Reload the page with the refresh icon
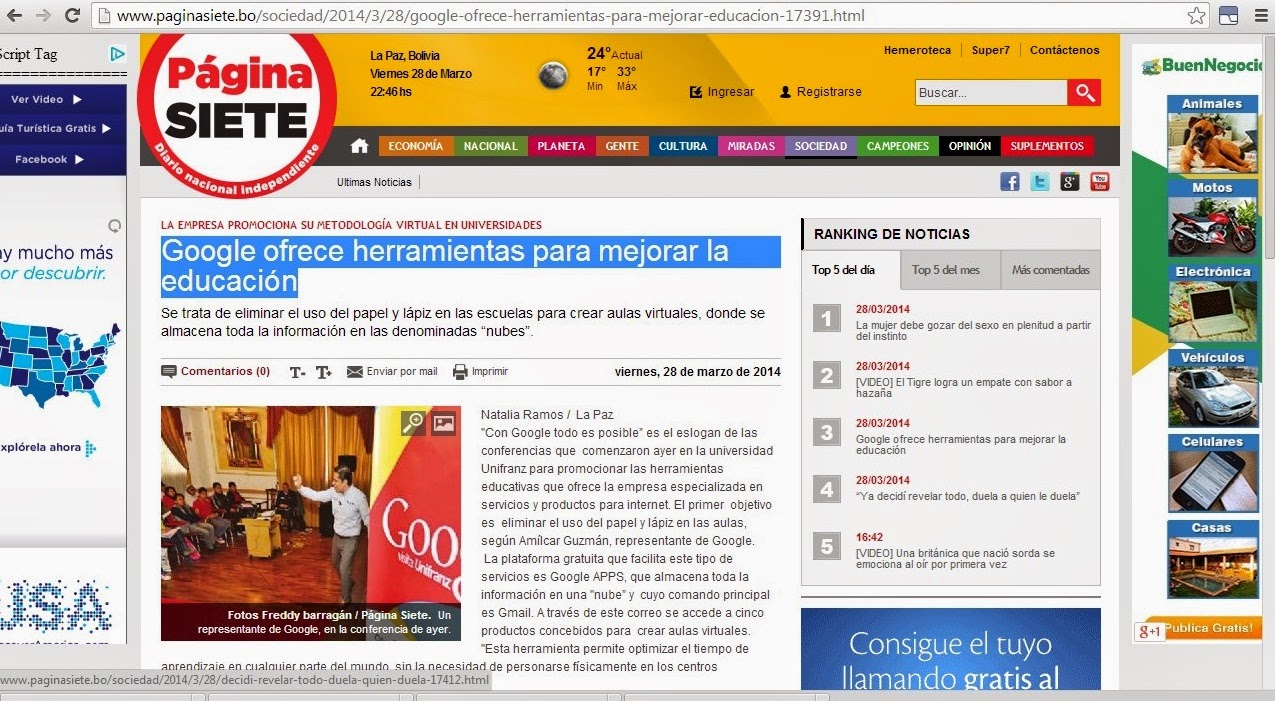The height and width of the screenshot is (701, 1275). [72, 15]
